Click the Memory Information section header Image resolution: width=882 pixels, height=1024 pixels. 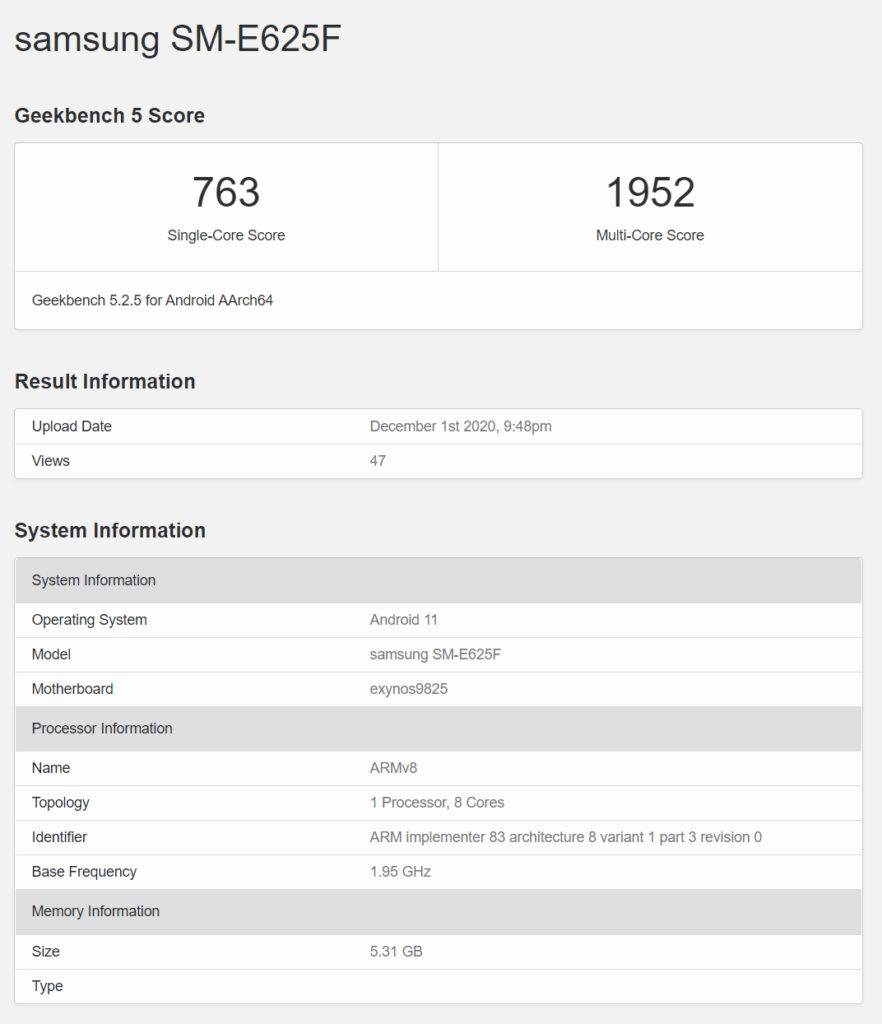438,912
